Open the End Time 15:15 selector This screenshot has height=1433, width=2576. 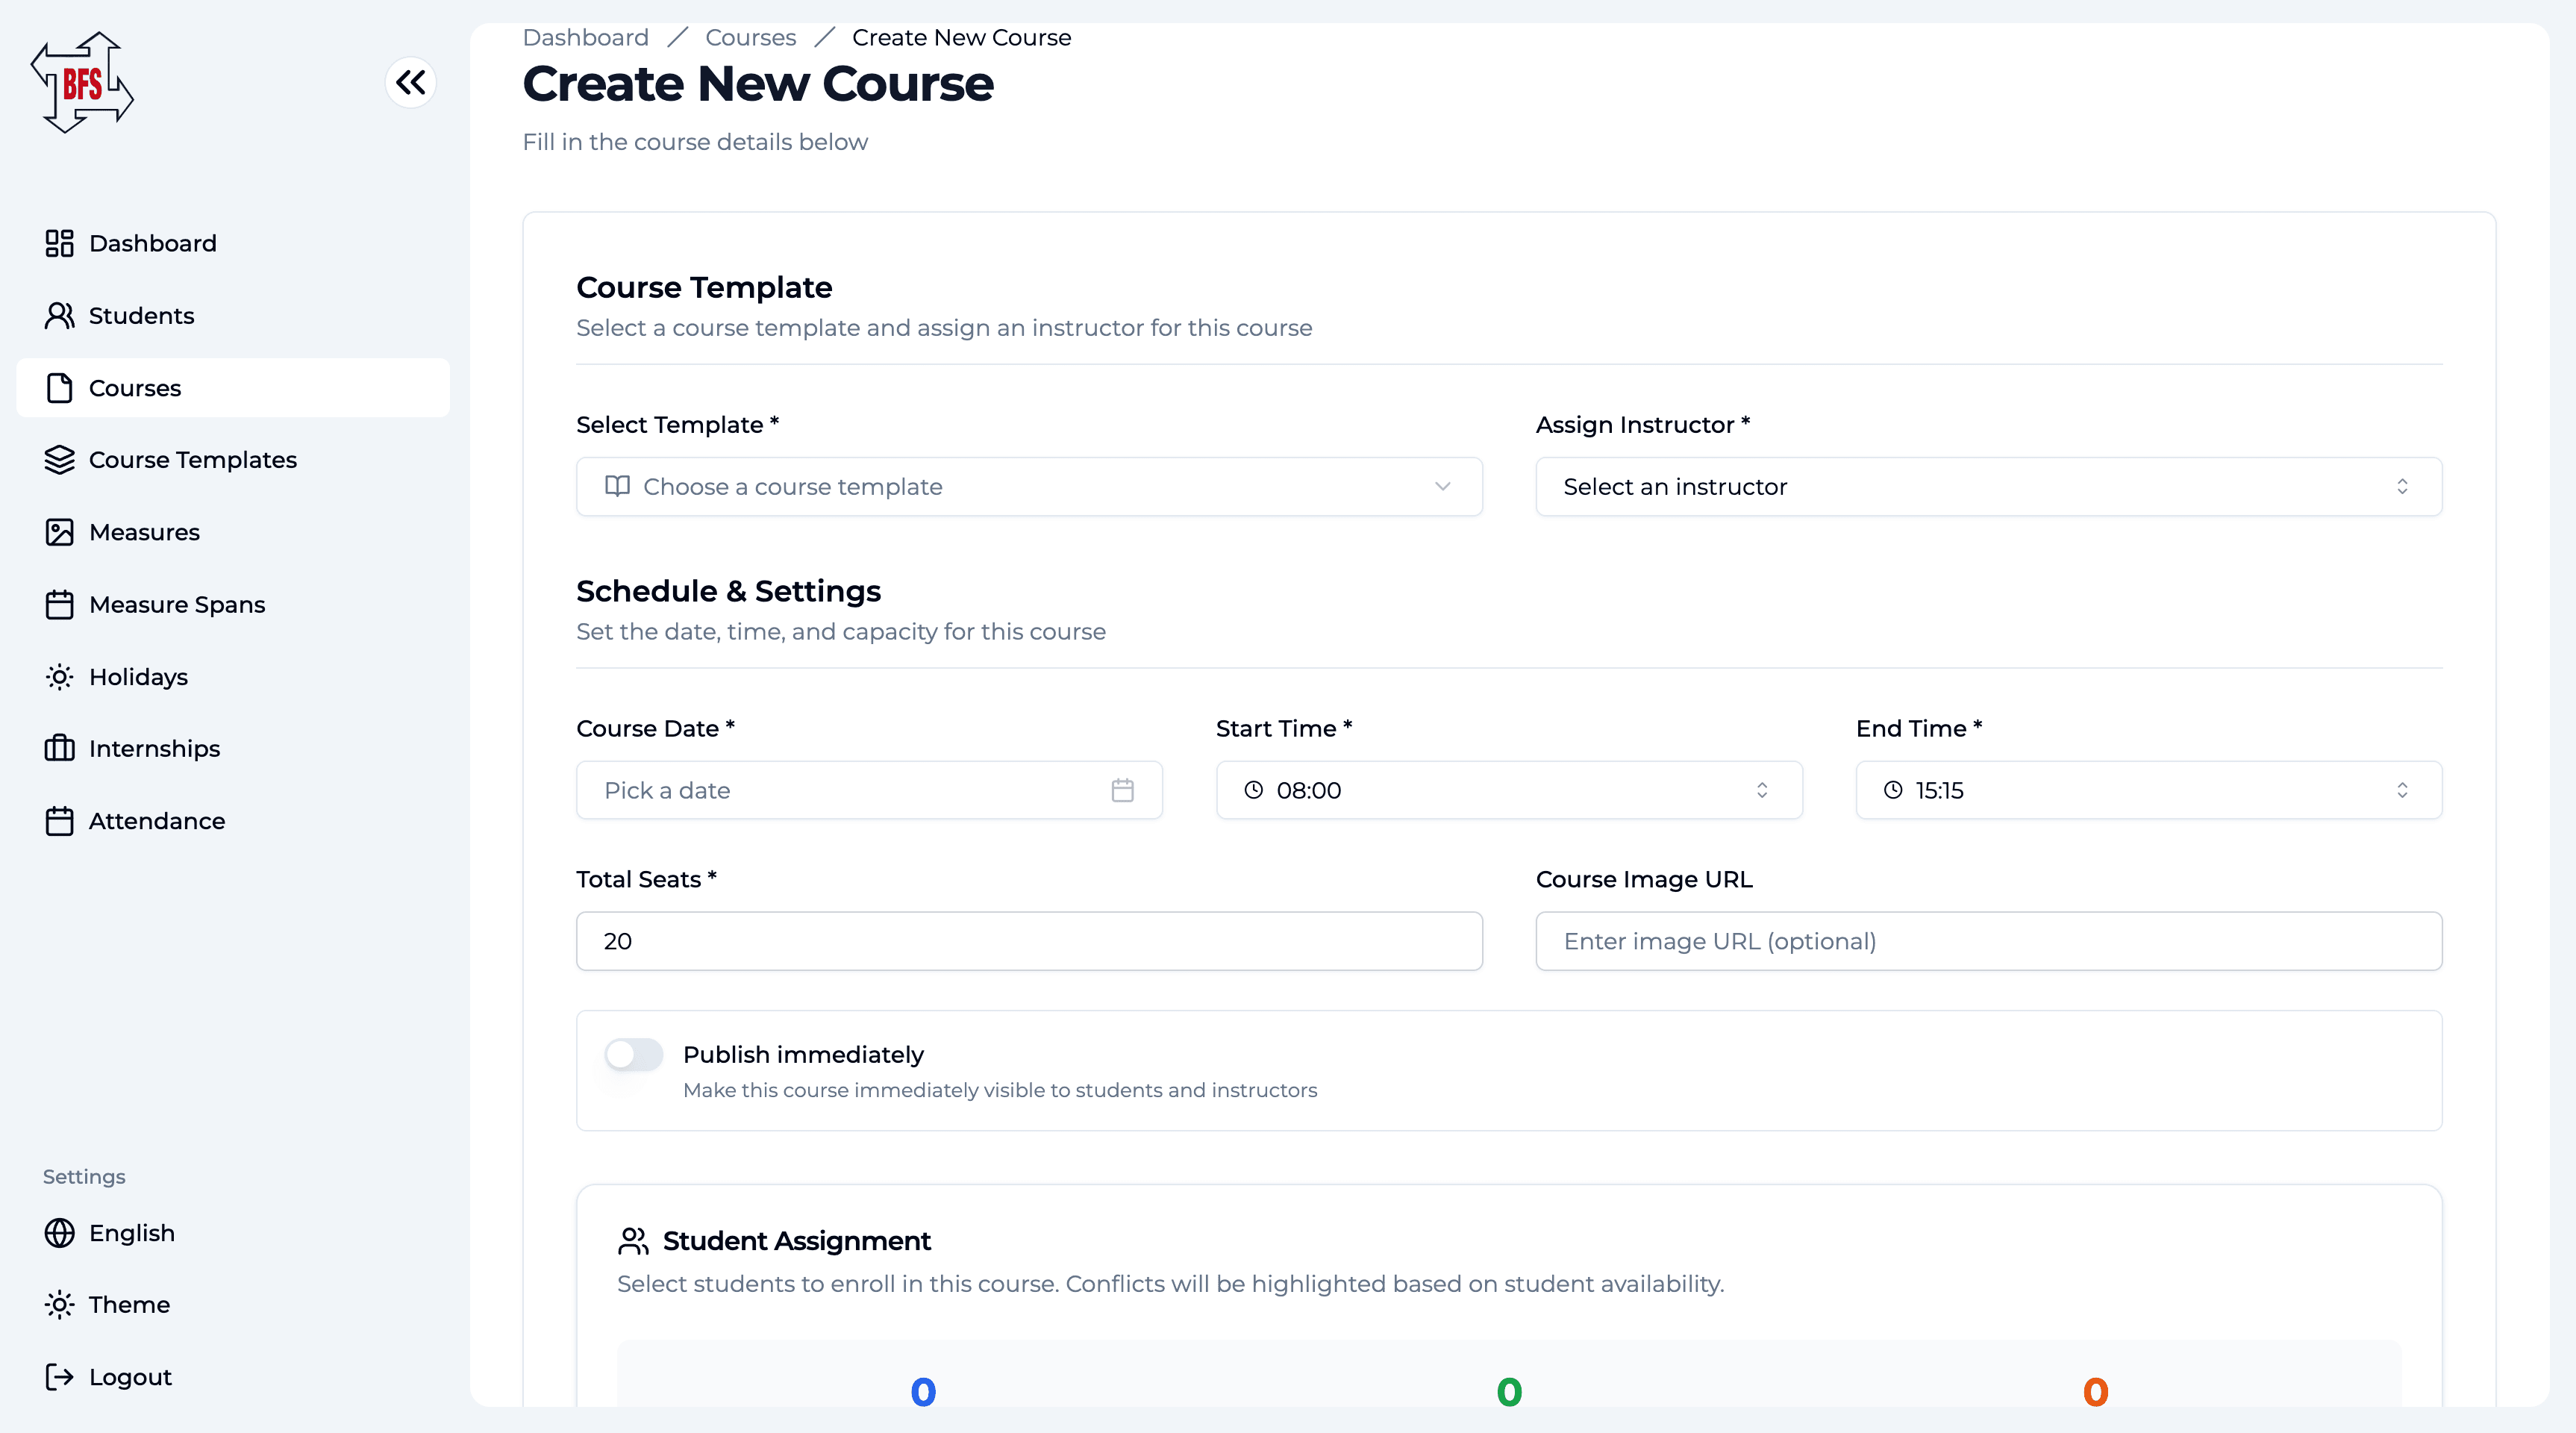pyautogui.click(x=2149, y=790)
